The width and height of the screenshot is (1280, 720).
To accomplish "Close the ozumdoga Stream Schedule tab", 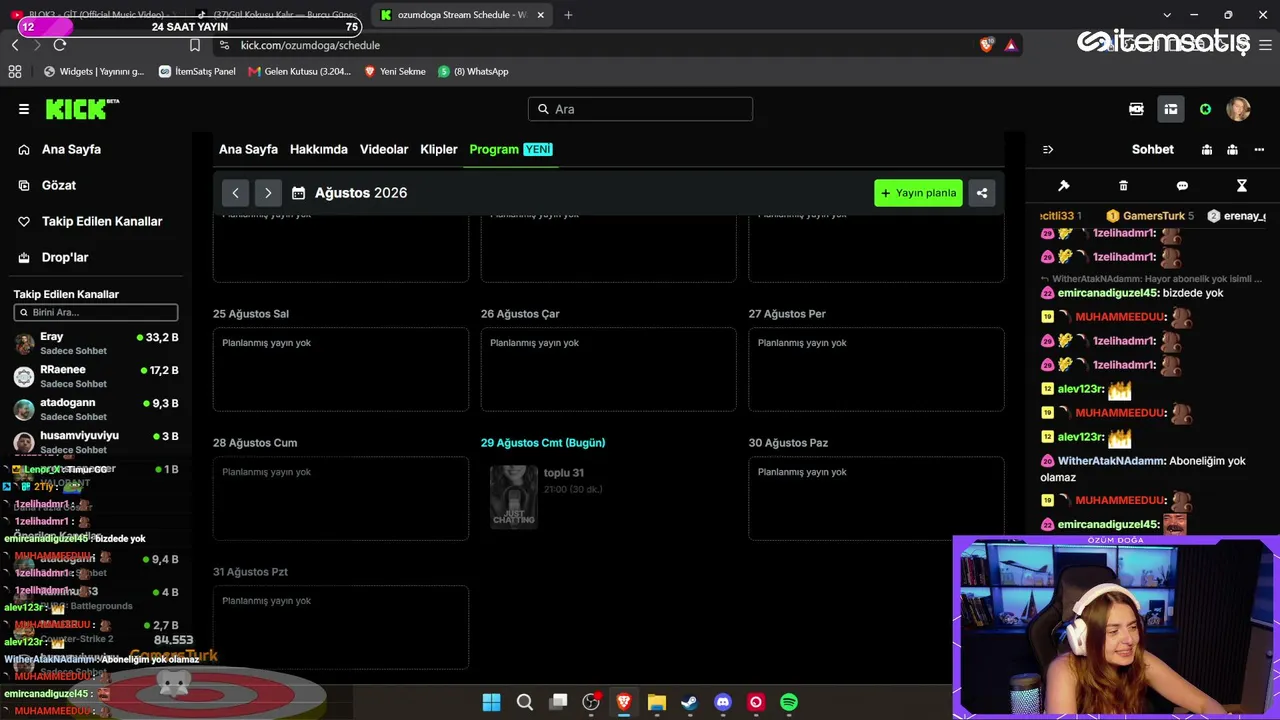I will click(x=541, y=15).
